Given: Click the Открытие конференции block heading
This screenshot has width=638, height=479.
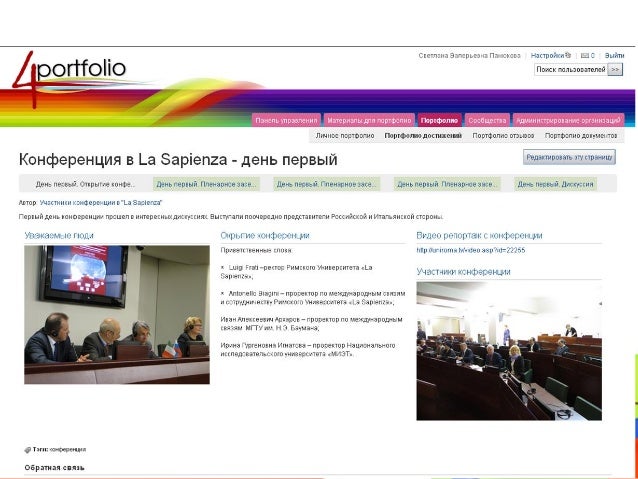Looking at the screenshot, I should click(x=265, y=236).
